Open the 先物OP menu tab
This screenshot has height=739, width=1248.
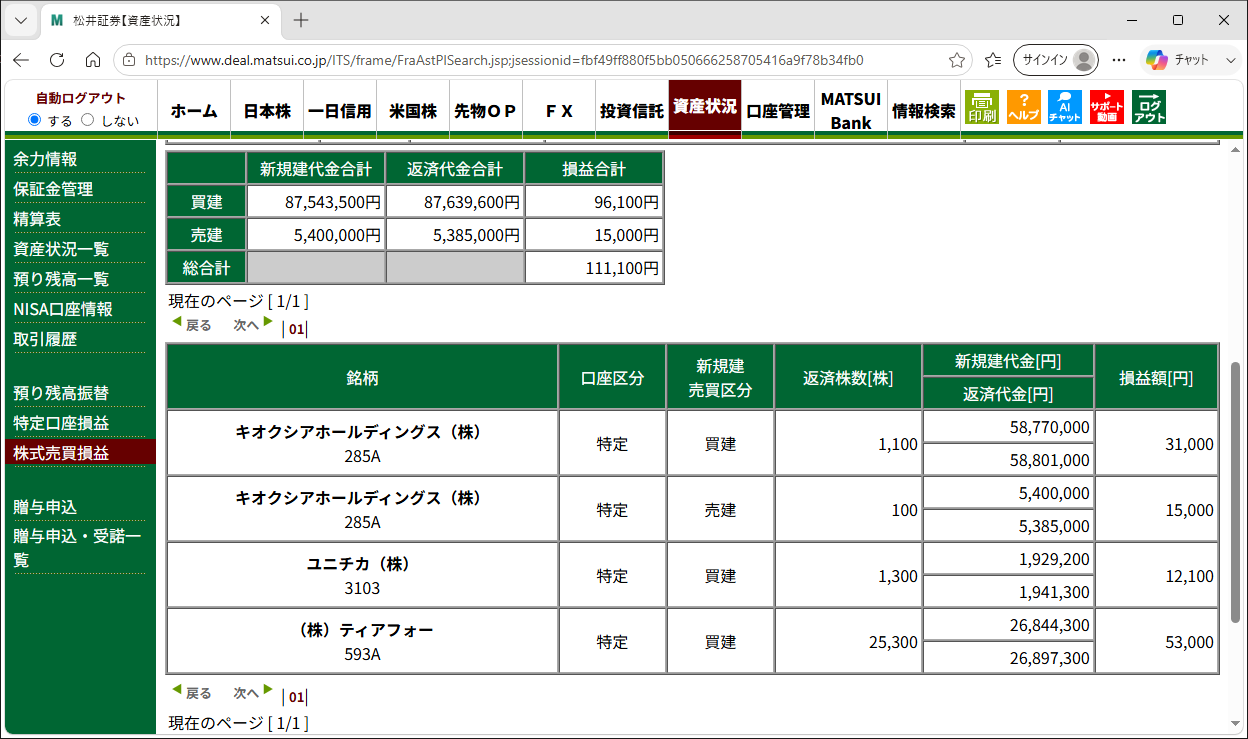tap(486, 111)
